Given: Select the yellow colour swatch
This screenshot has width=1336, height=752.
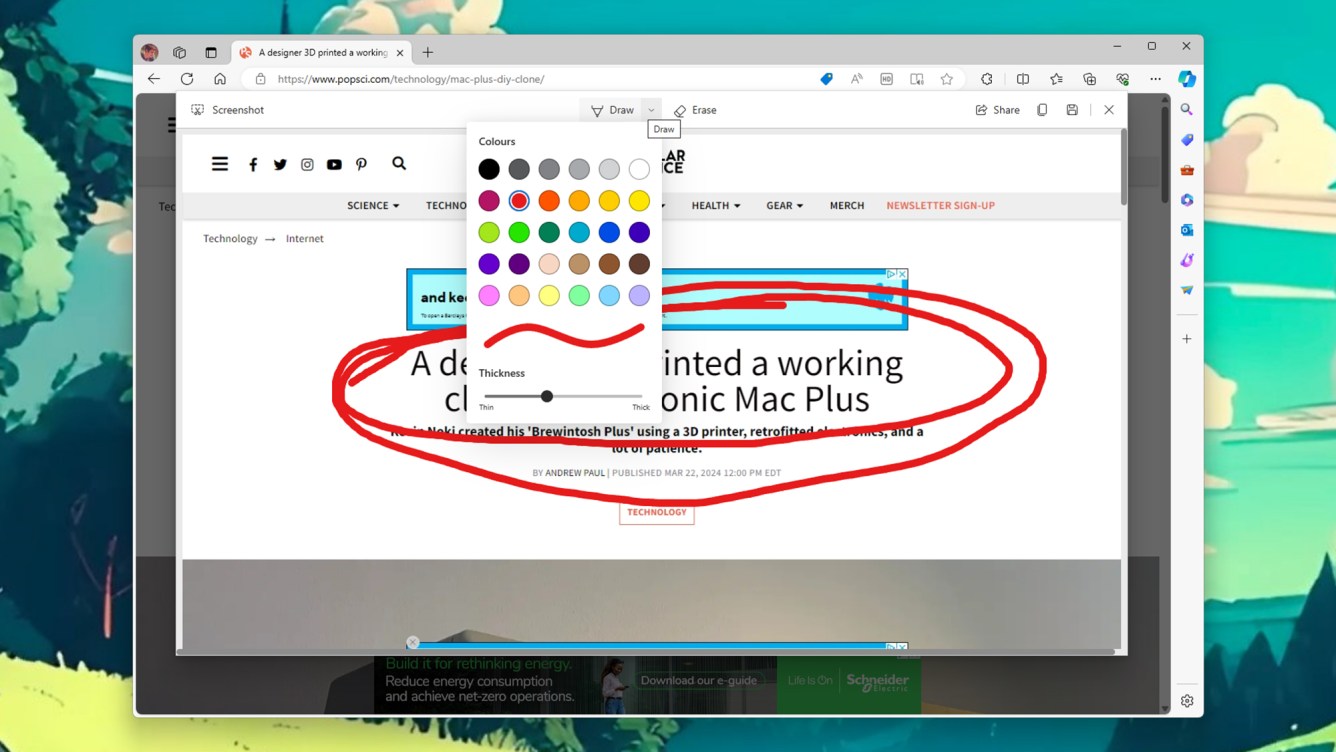Looking at the screenshot, I should [639, 201].
